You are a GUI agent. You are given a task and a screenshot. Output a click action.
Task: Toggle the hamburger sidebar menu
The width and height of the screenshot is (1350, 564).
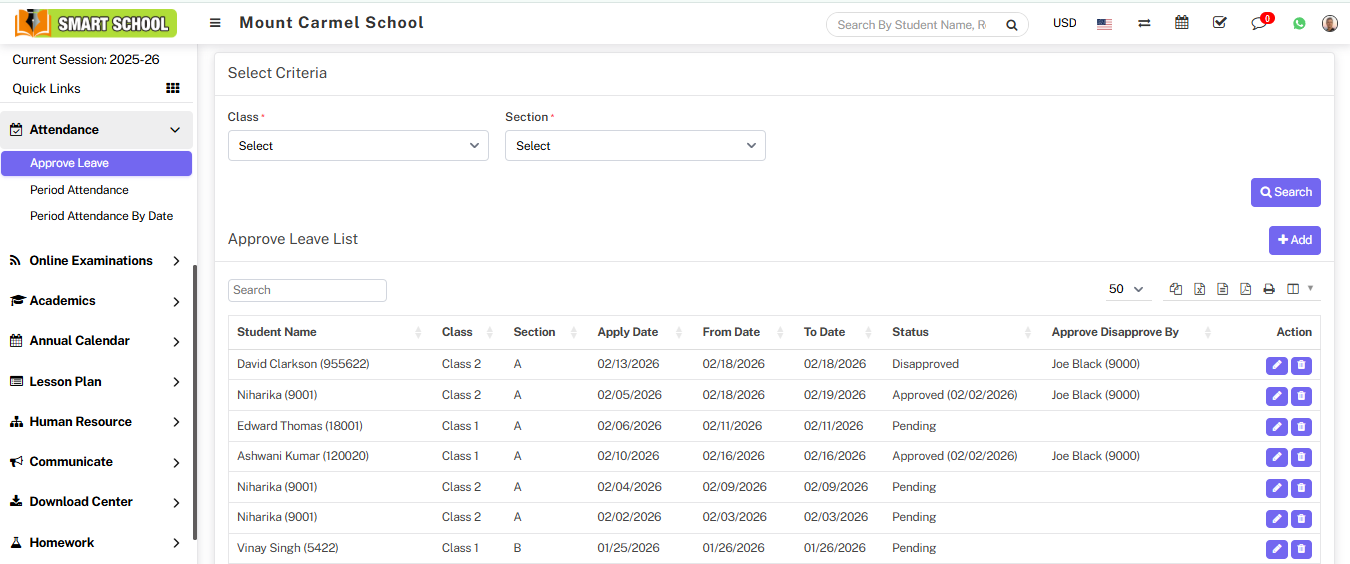pos(215,23)
